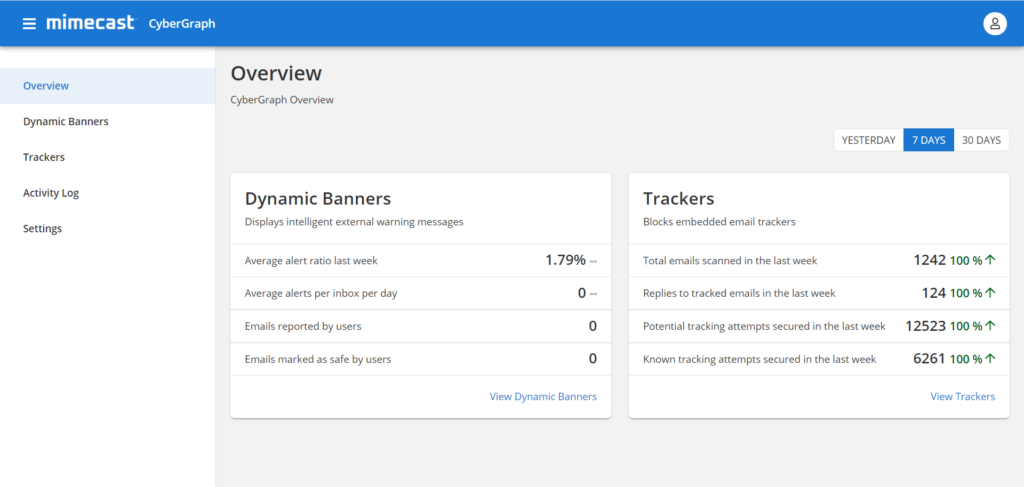
Task: Switch to the 30 DAYS time range
Action: click(x=981, y=140)
